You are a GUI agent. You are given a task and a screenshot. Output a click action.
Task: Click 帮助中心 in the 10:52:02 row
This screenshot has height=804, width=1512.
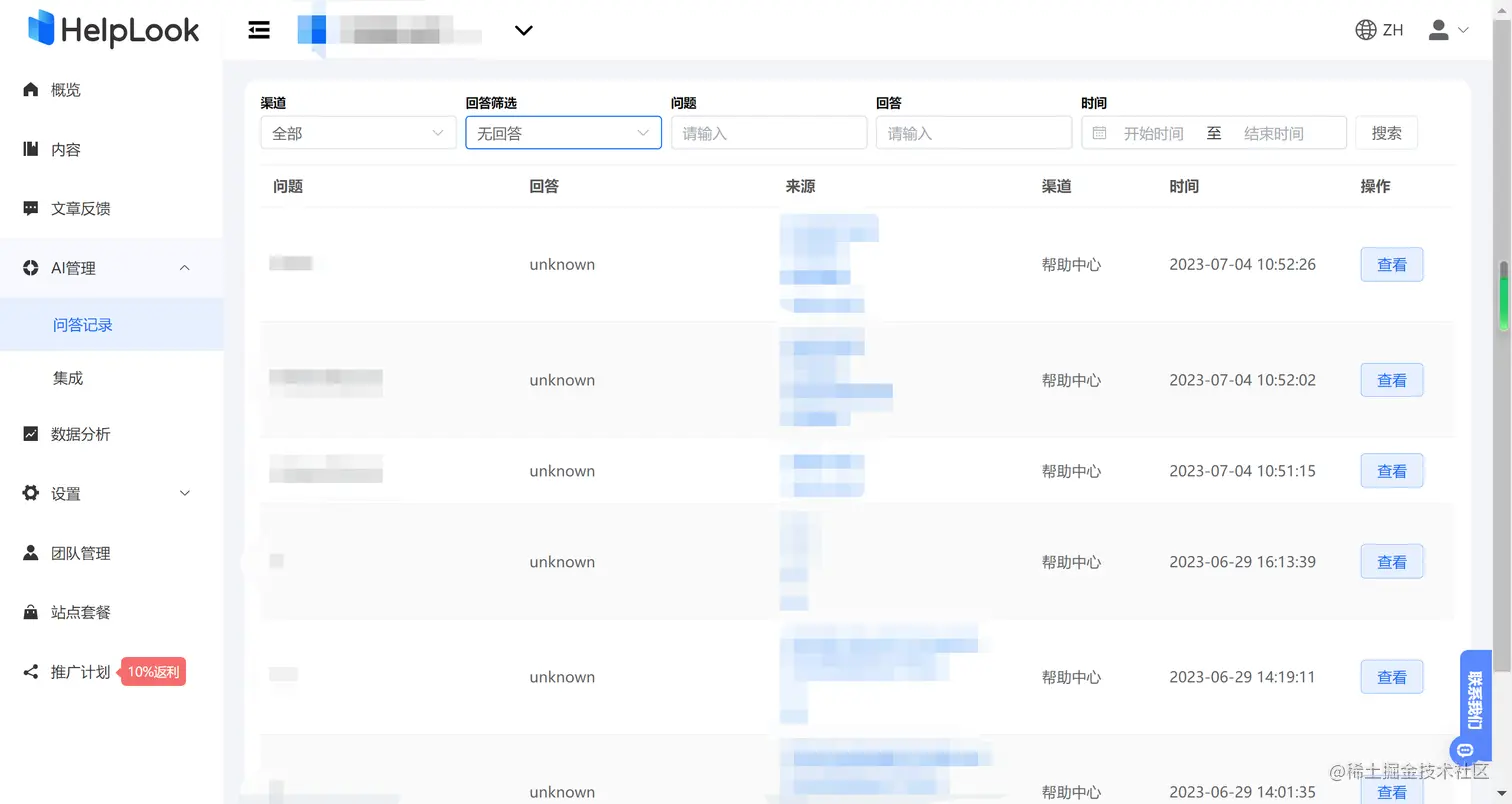click(x=1071, y=380)
